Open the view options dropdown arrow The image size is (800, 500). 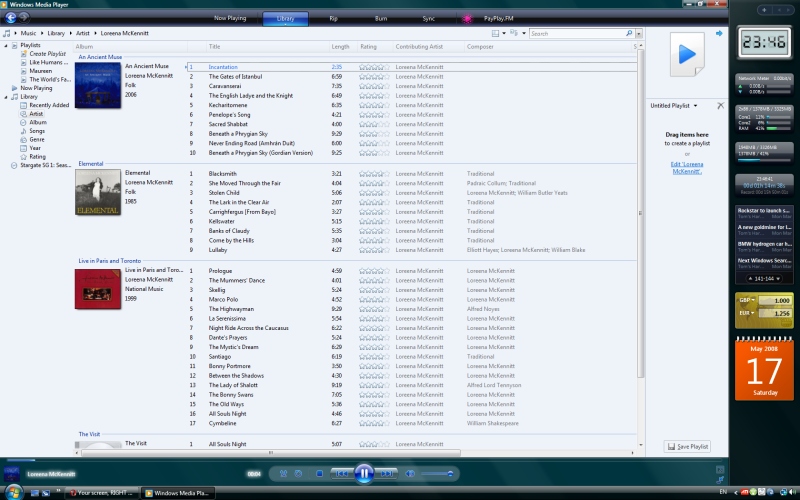(x=504, y=33)
